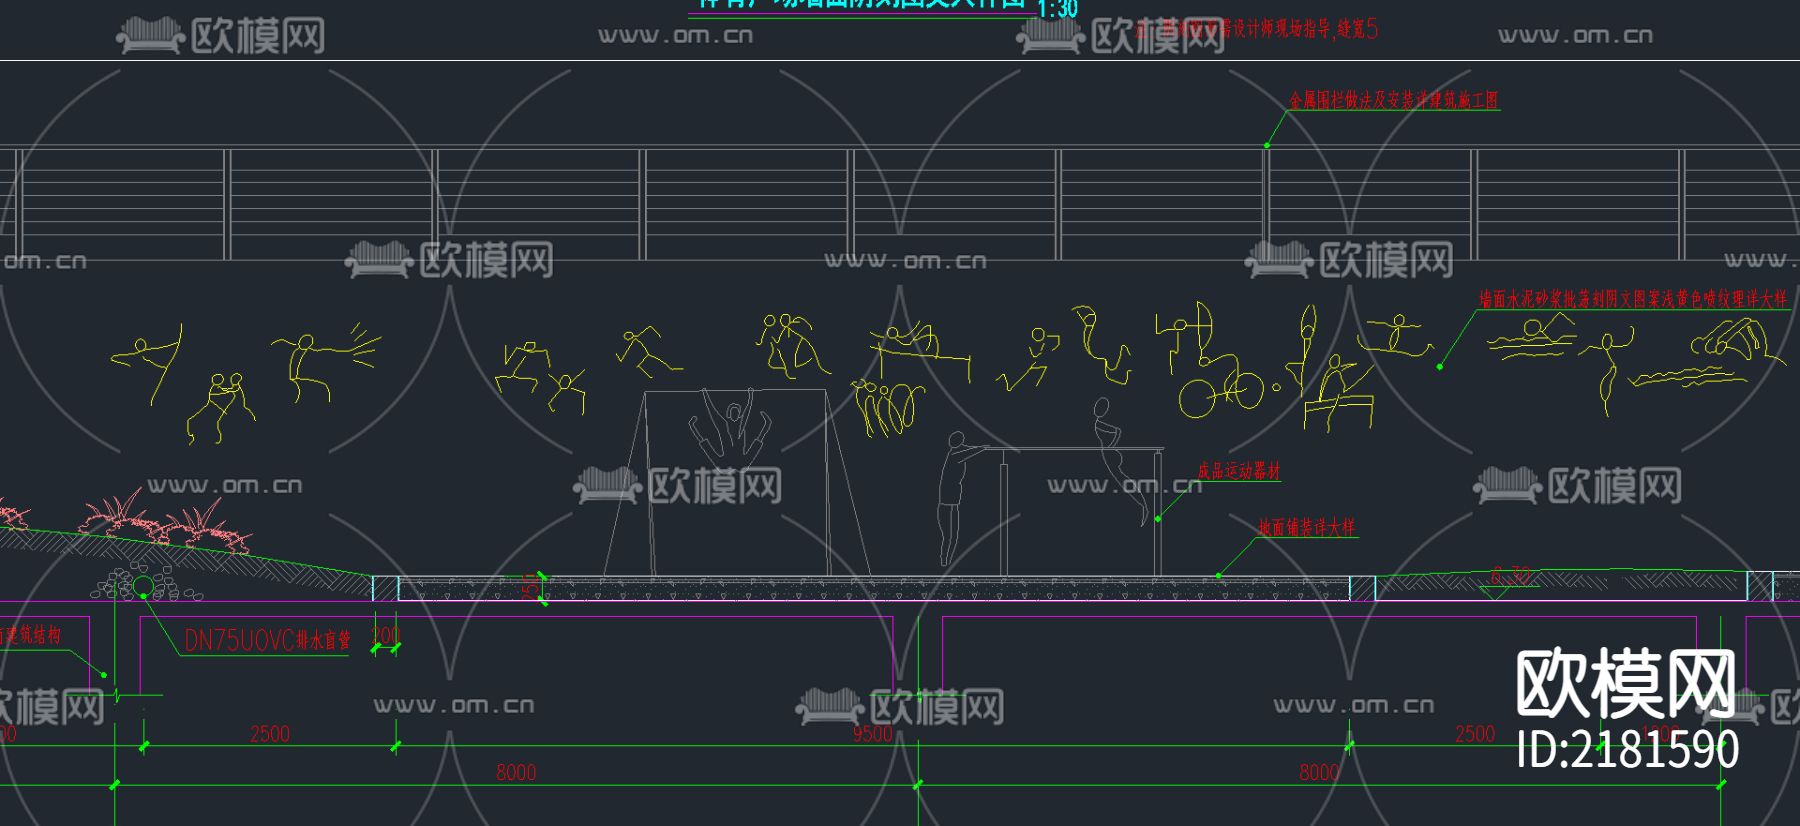The image size is (1800, 826).
Task: Select the '200' dimension text near the curb
Action: pos(386,635)
